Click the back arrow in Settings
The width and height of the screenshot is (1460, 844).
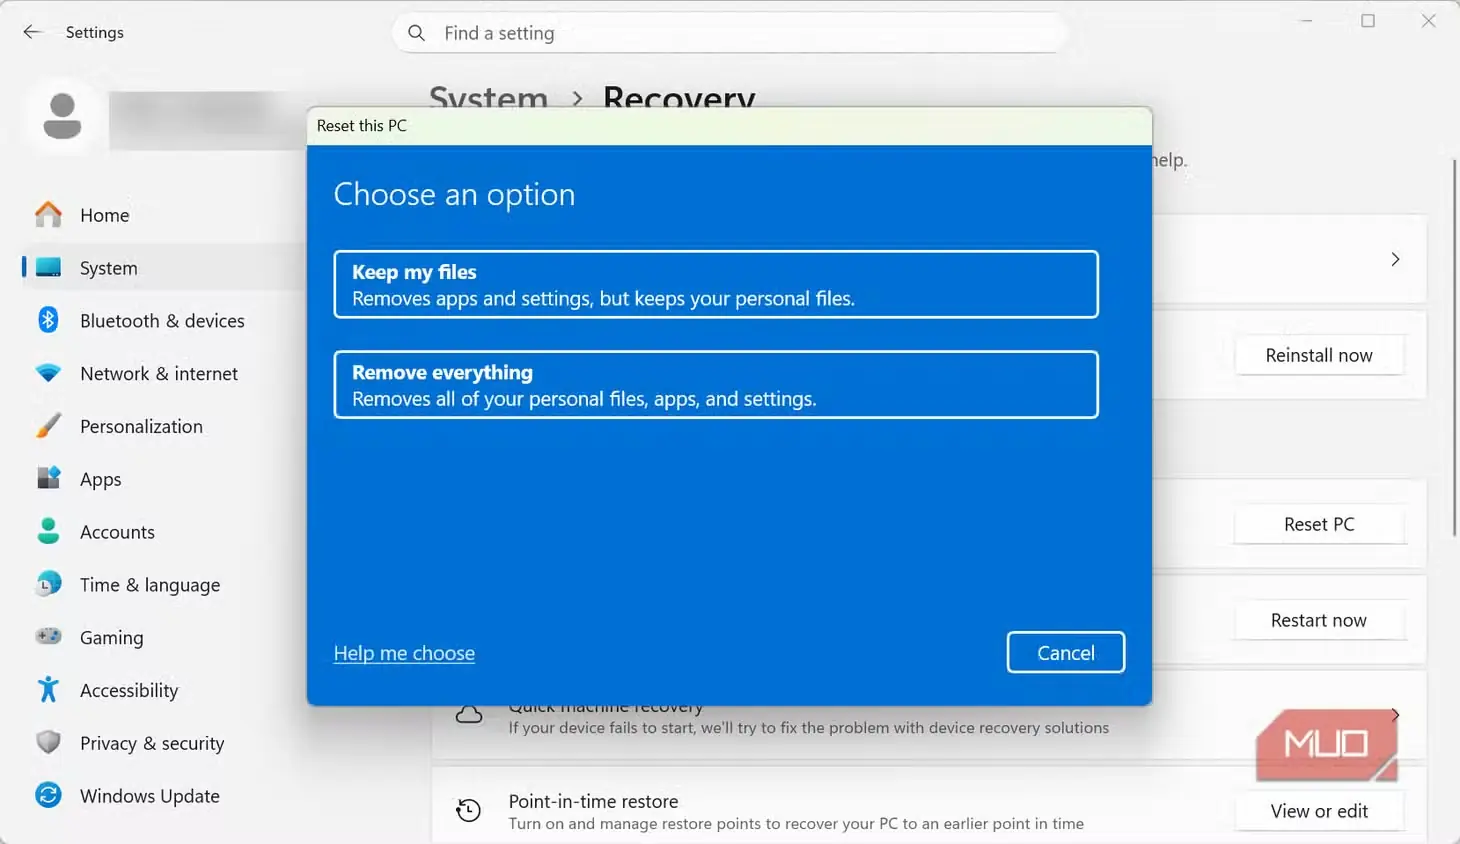pyautogui.click(x=32, y=32)
